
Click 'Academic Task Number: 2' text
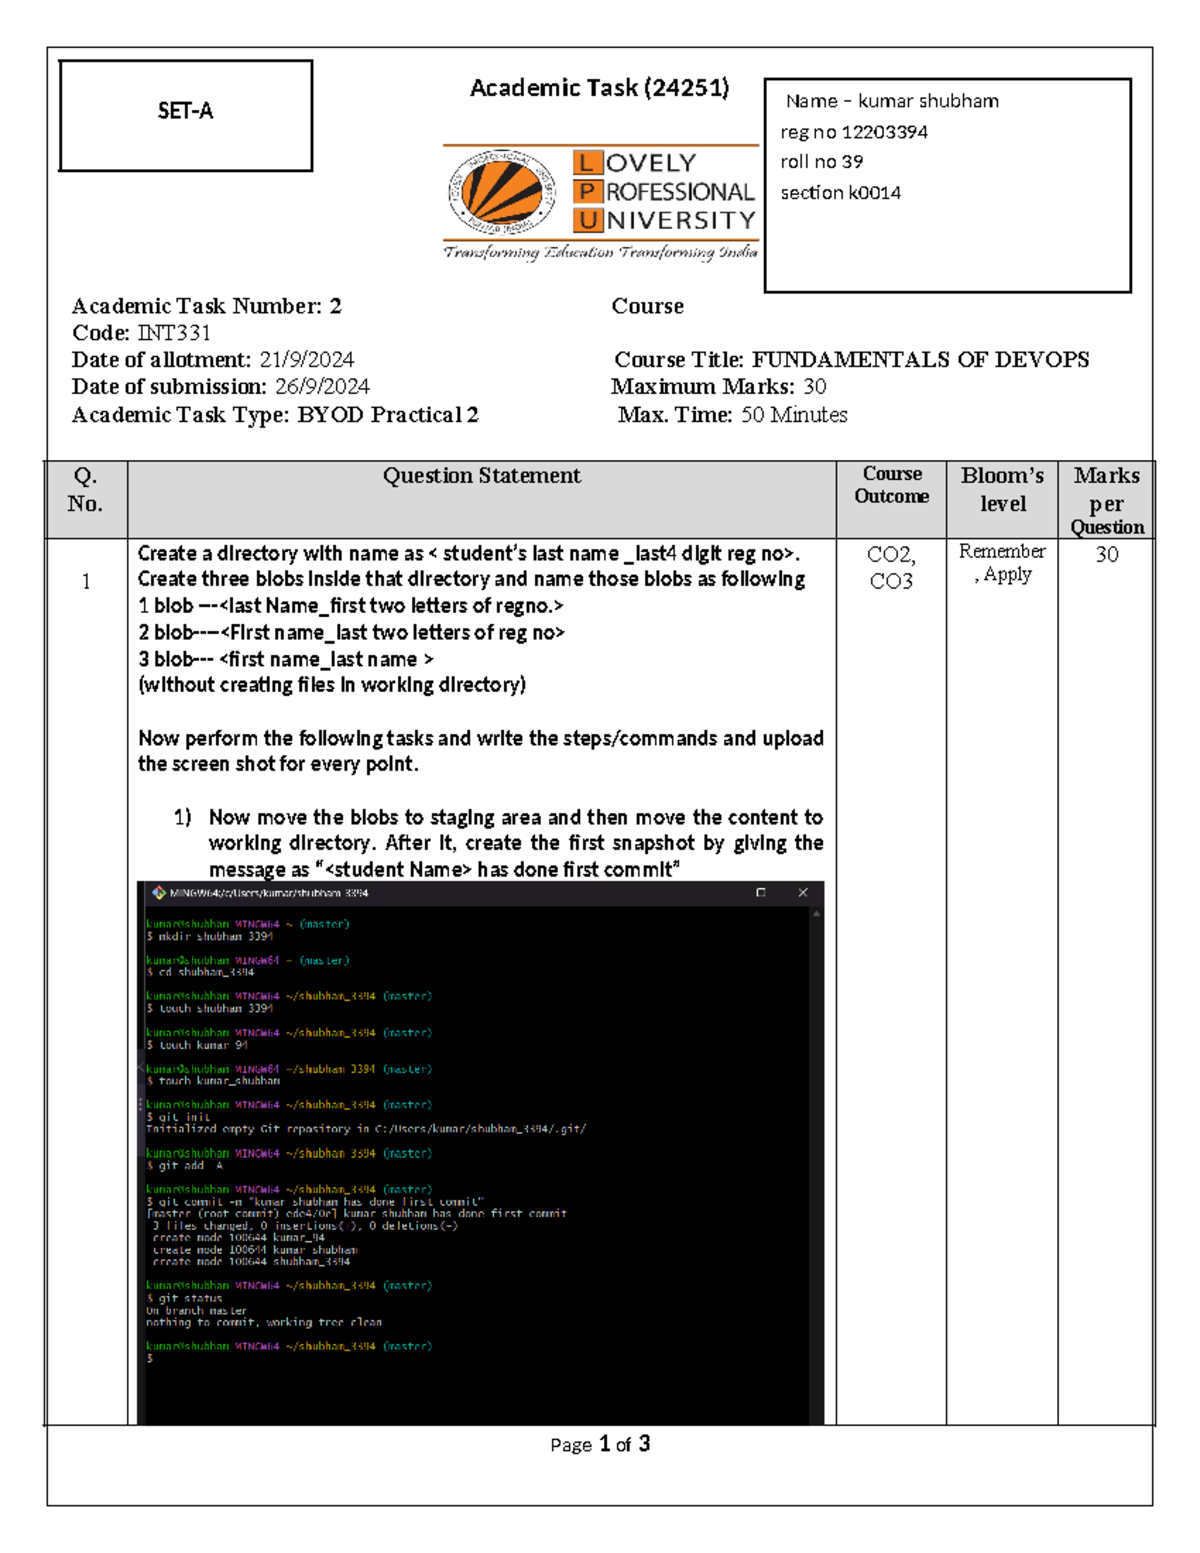pyautogui.click(x=207, y=306)
